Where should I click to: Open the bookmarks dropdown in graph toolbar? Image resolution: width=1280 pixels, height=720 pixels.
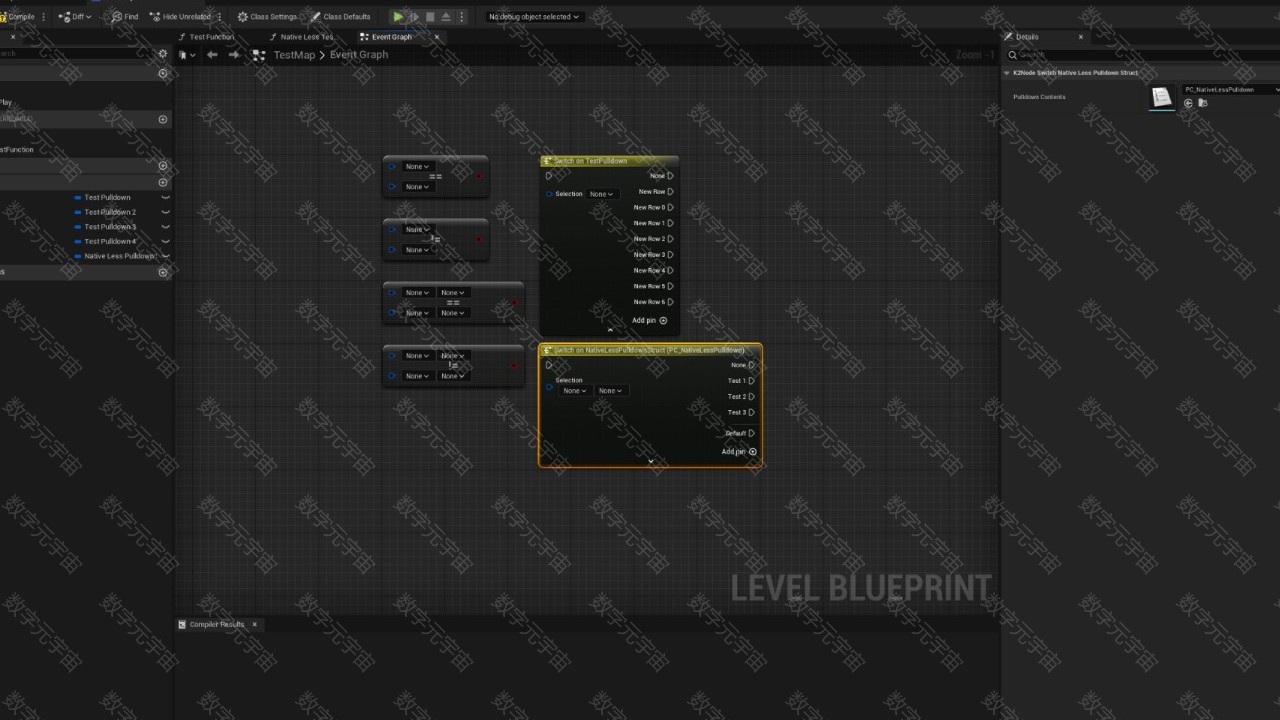tap(186, 55)
